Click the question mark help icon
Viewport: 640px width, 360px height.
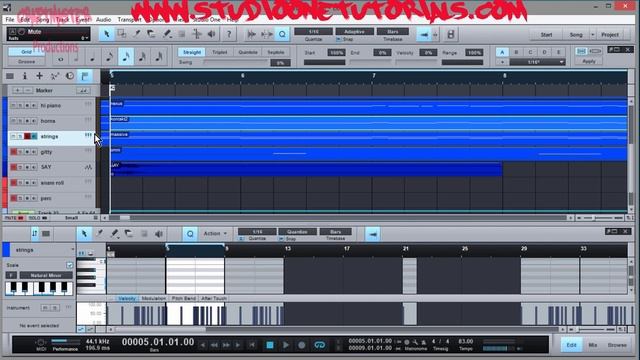click(x=229, y=34)
